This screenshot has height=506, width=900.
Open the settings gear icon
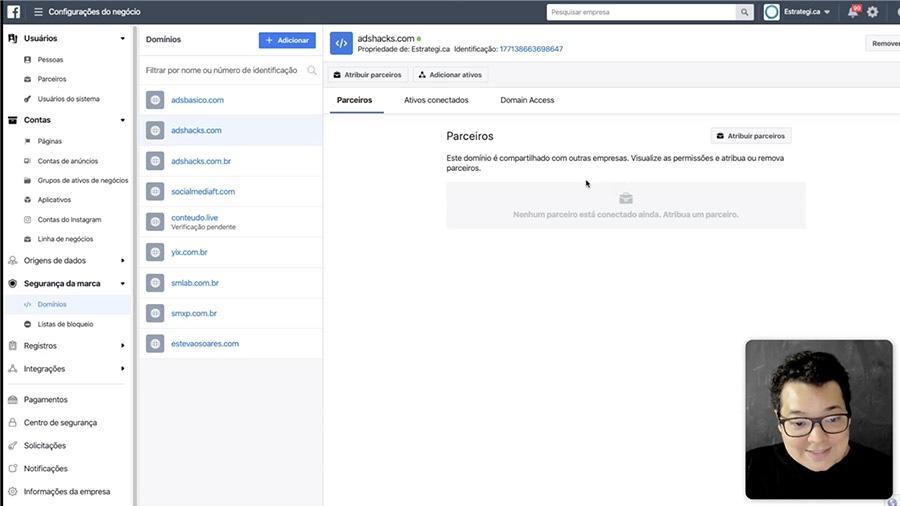872,12
